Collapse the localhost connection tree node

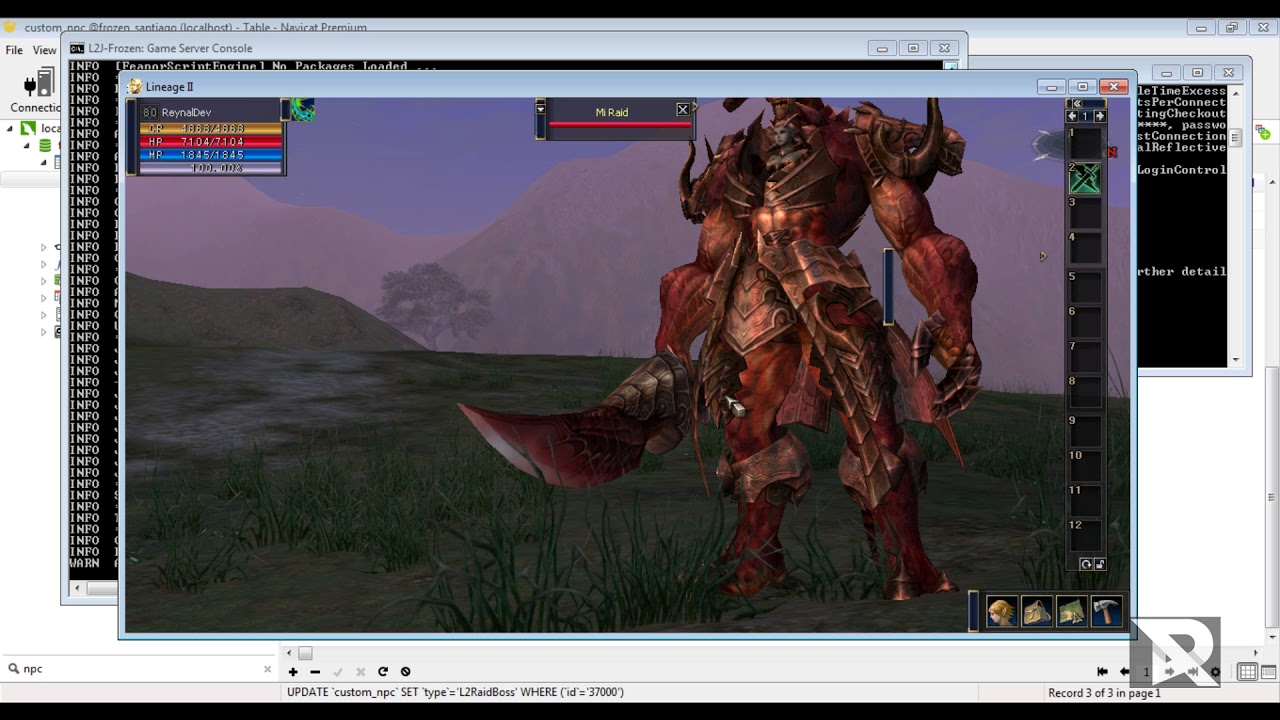pyautogui.click(x=12, y=128)
